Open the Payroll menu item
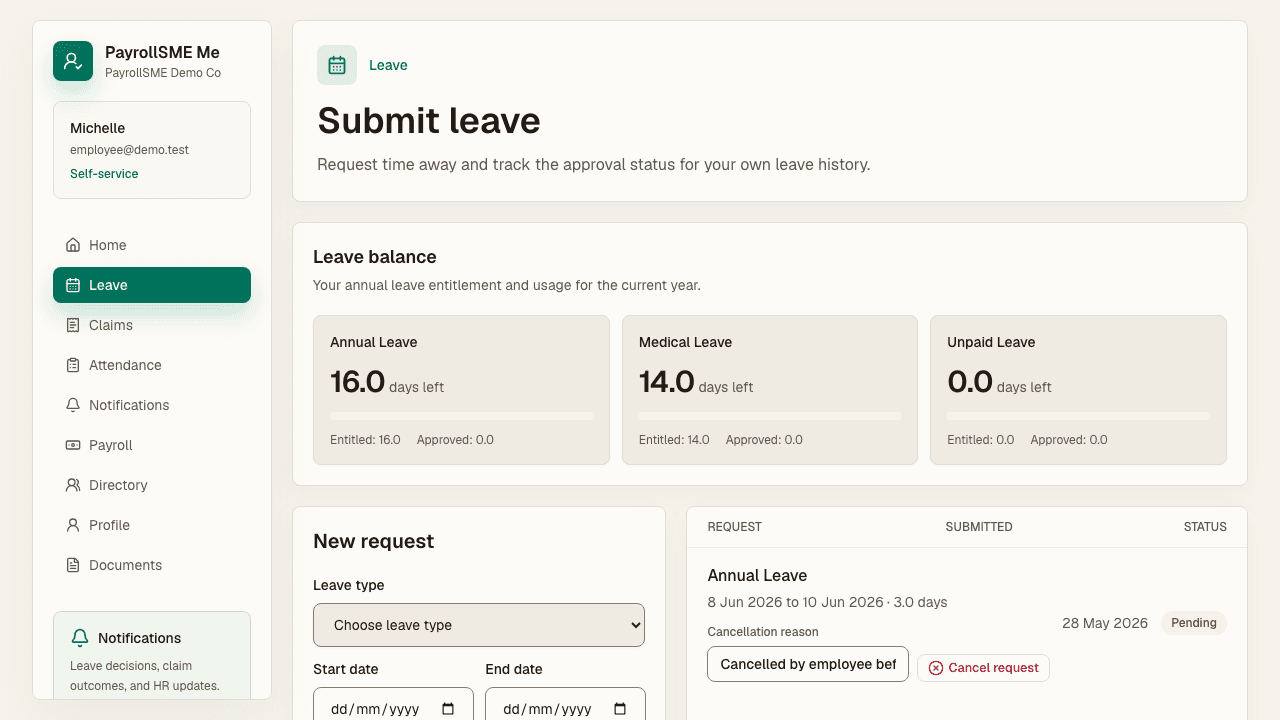This screenshot has width=1280, height=720. (152, 445)
